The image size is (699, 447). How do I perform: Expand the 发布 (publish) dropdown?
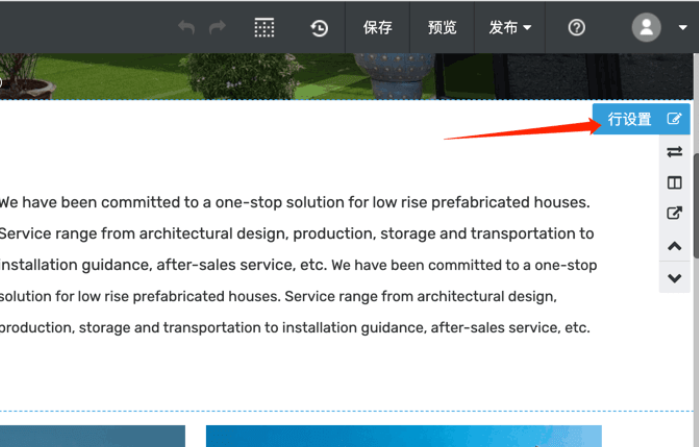tap(510, 28)
